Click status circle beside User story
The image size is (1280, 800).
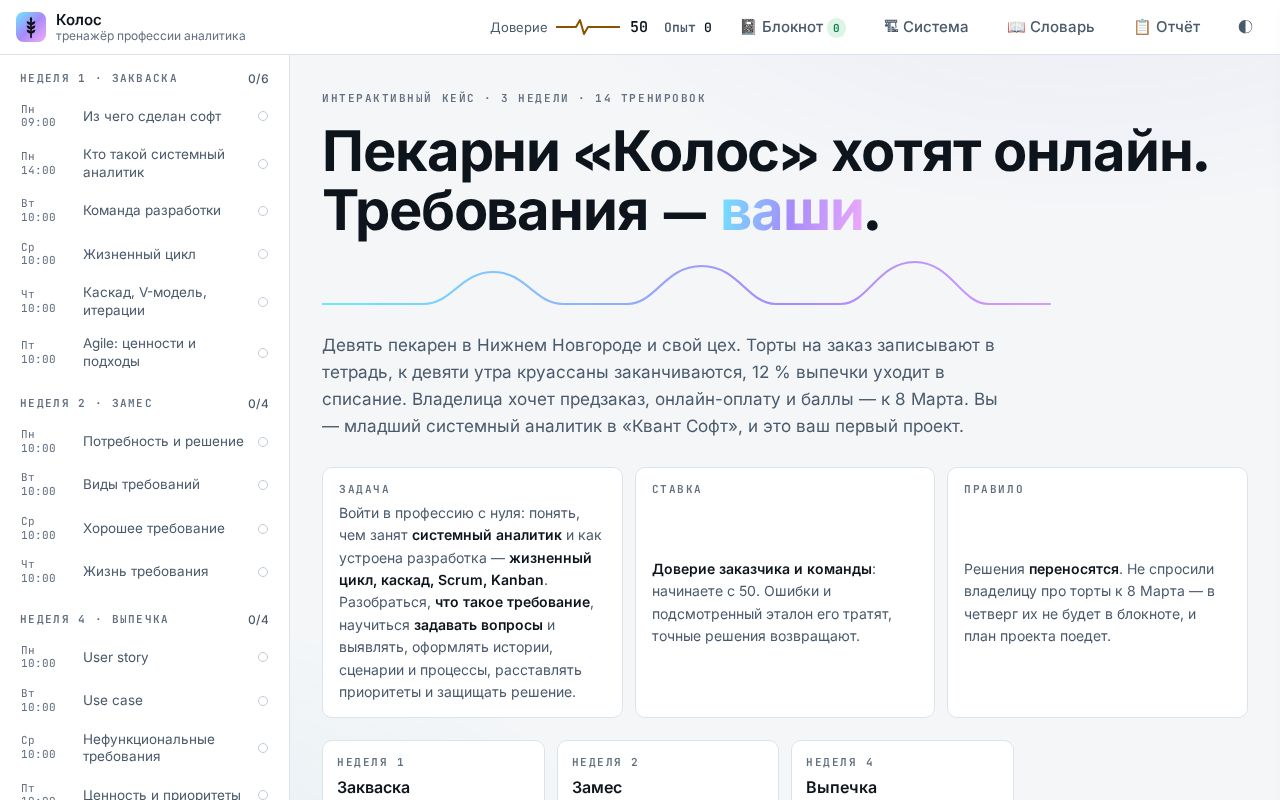263,657
